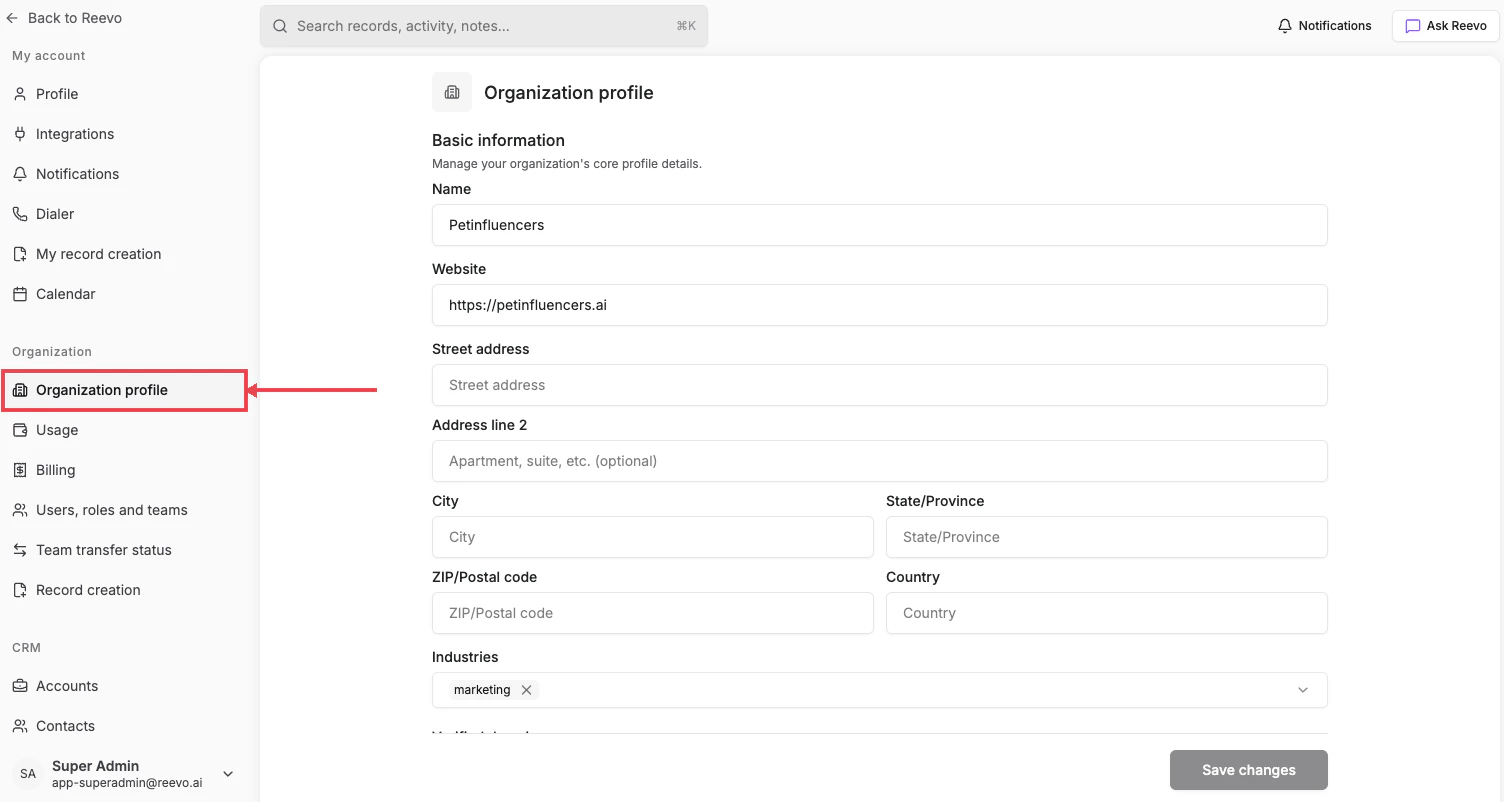Click the Organization profile building icon in sidebar
This screenshot has width=1504, height=802.
[20, 390]
